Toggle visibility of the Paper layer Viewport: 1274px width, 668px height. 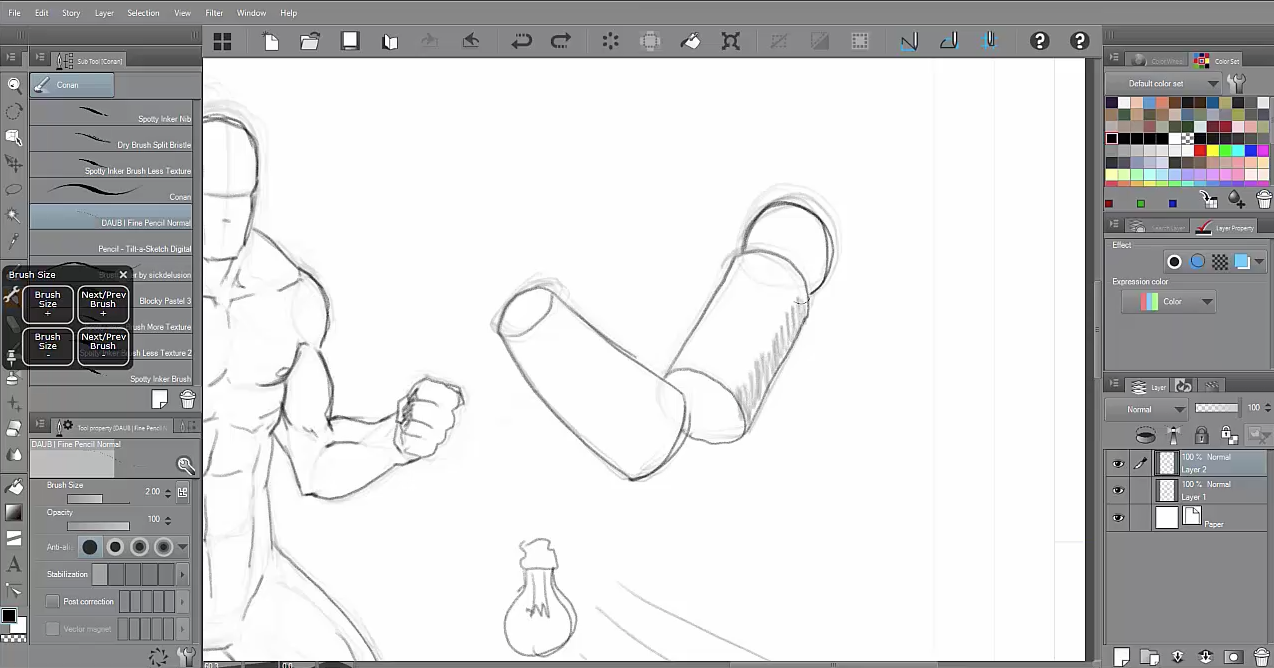click(x=1118, y=518)
